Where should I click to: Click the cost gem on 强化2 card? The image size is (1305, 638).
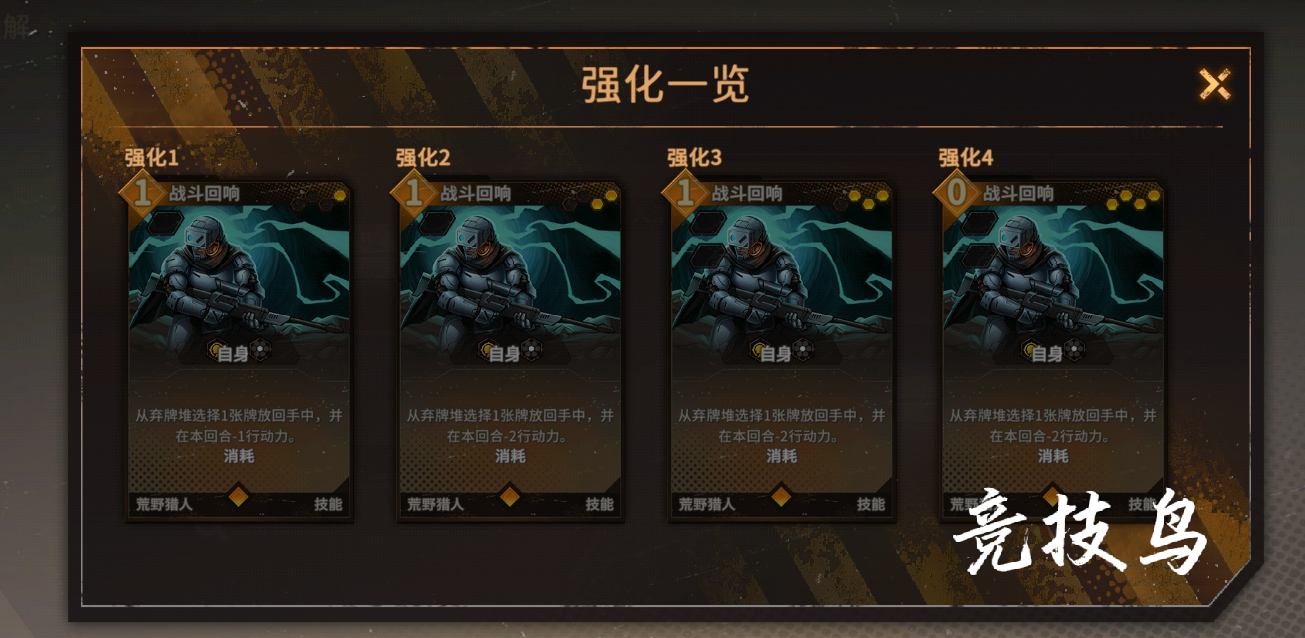click(x=414, y=193)
